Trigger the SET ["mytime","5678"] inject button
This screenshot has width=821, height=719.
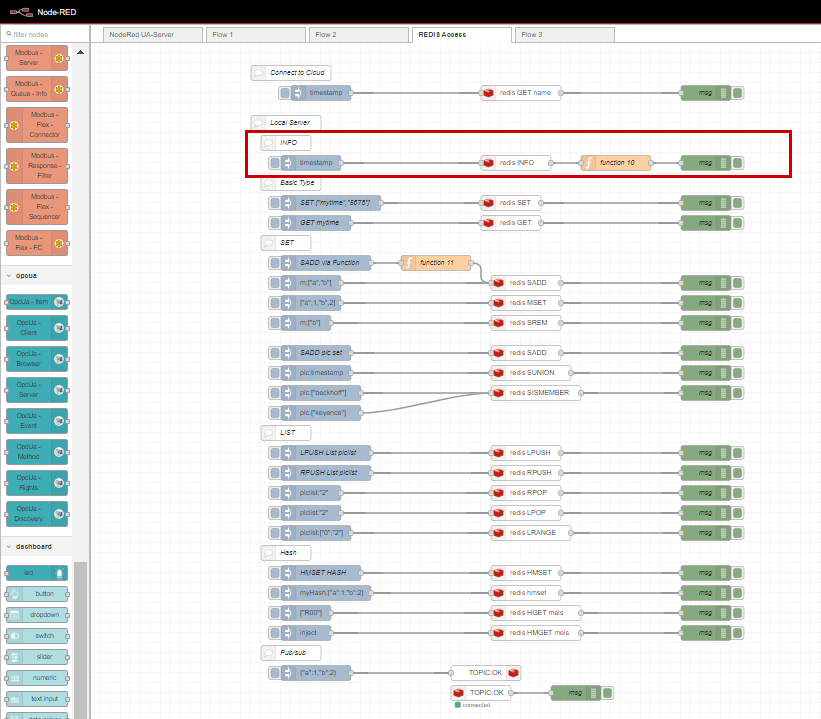point(274,203)
